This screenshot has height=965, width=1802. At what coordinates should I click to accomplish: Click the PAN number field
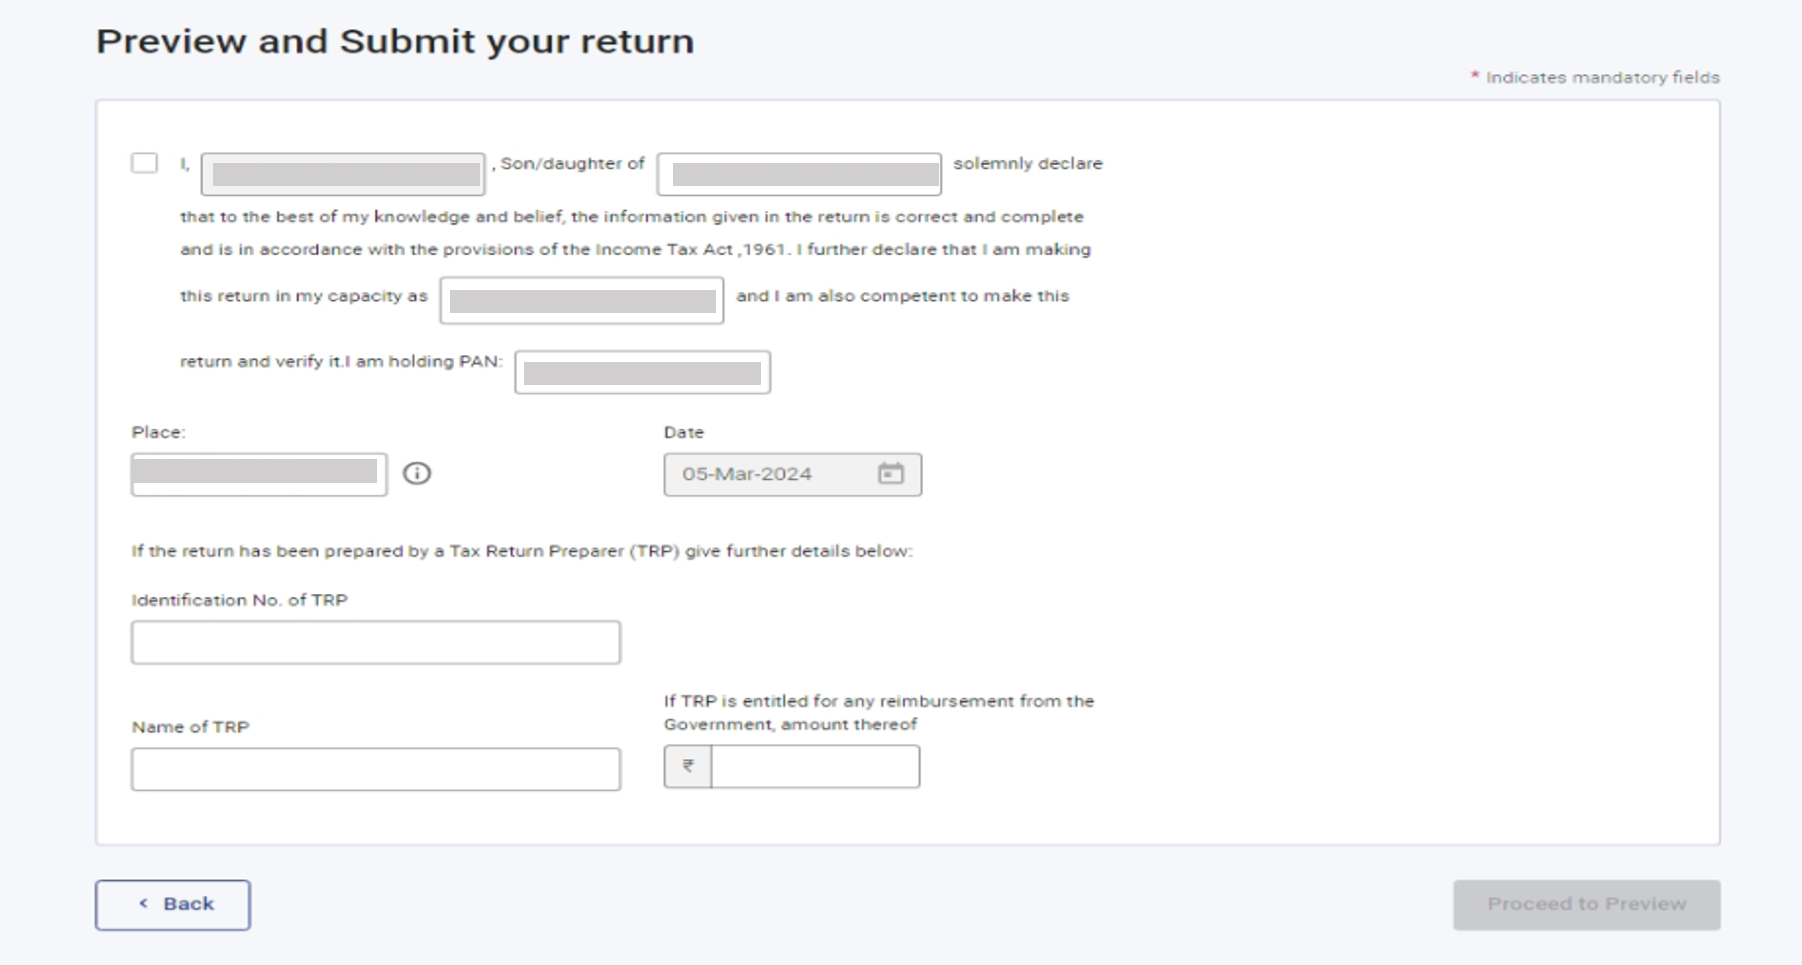pyautogui.click(x=642, y=372)
